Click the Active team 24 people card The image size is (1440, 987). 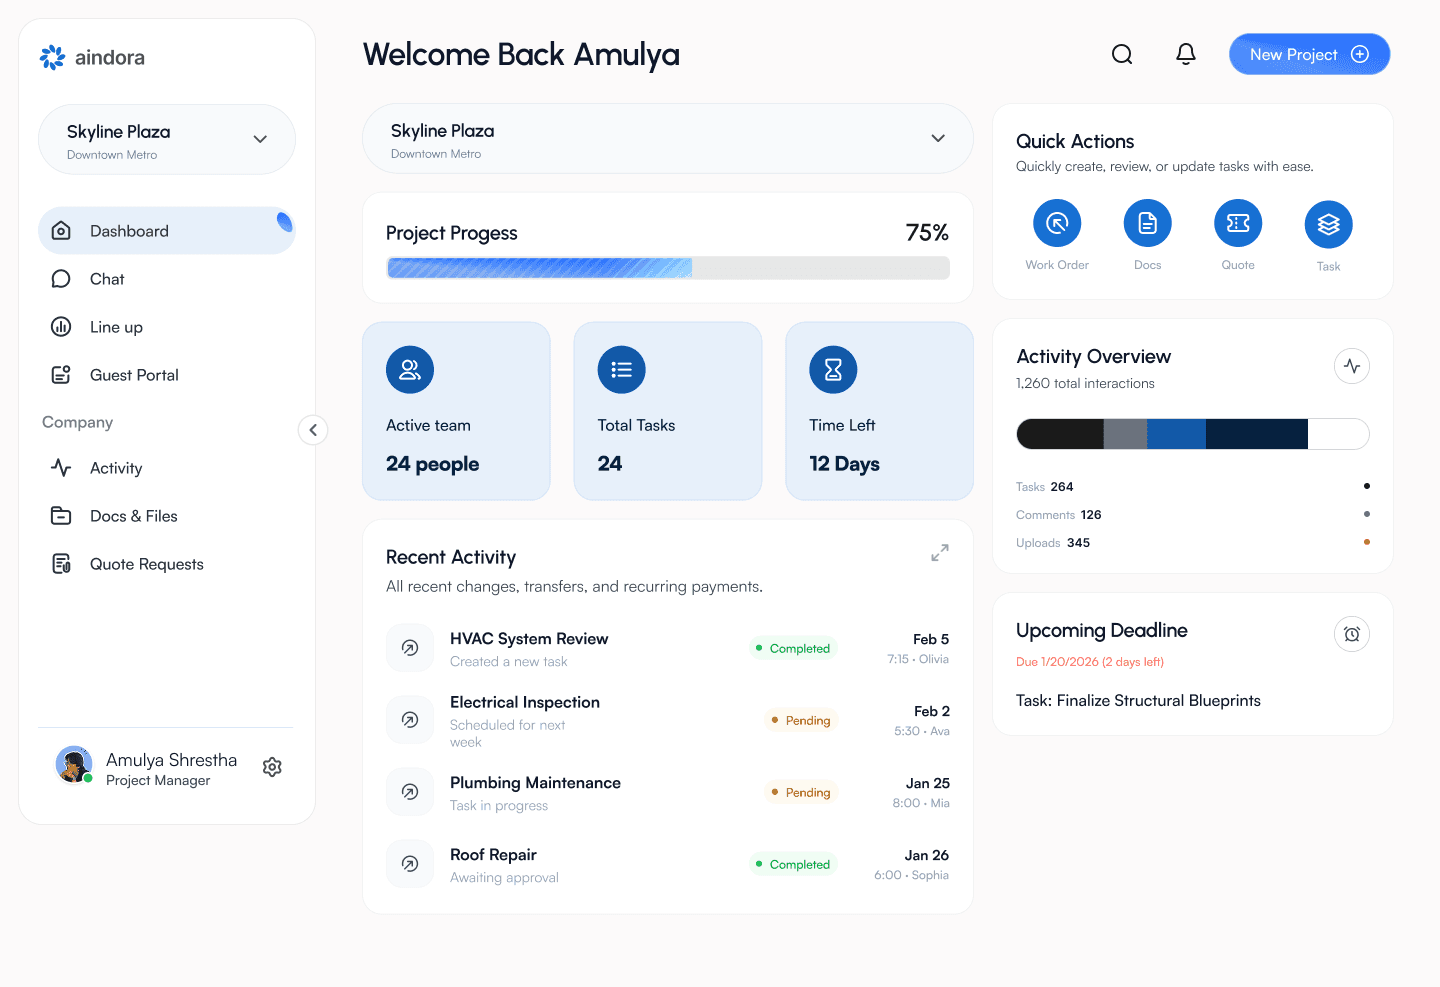[456, 411]
